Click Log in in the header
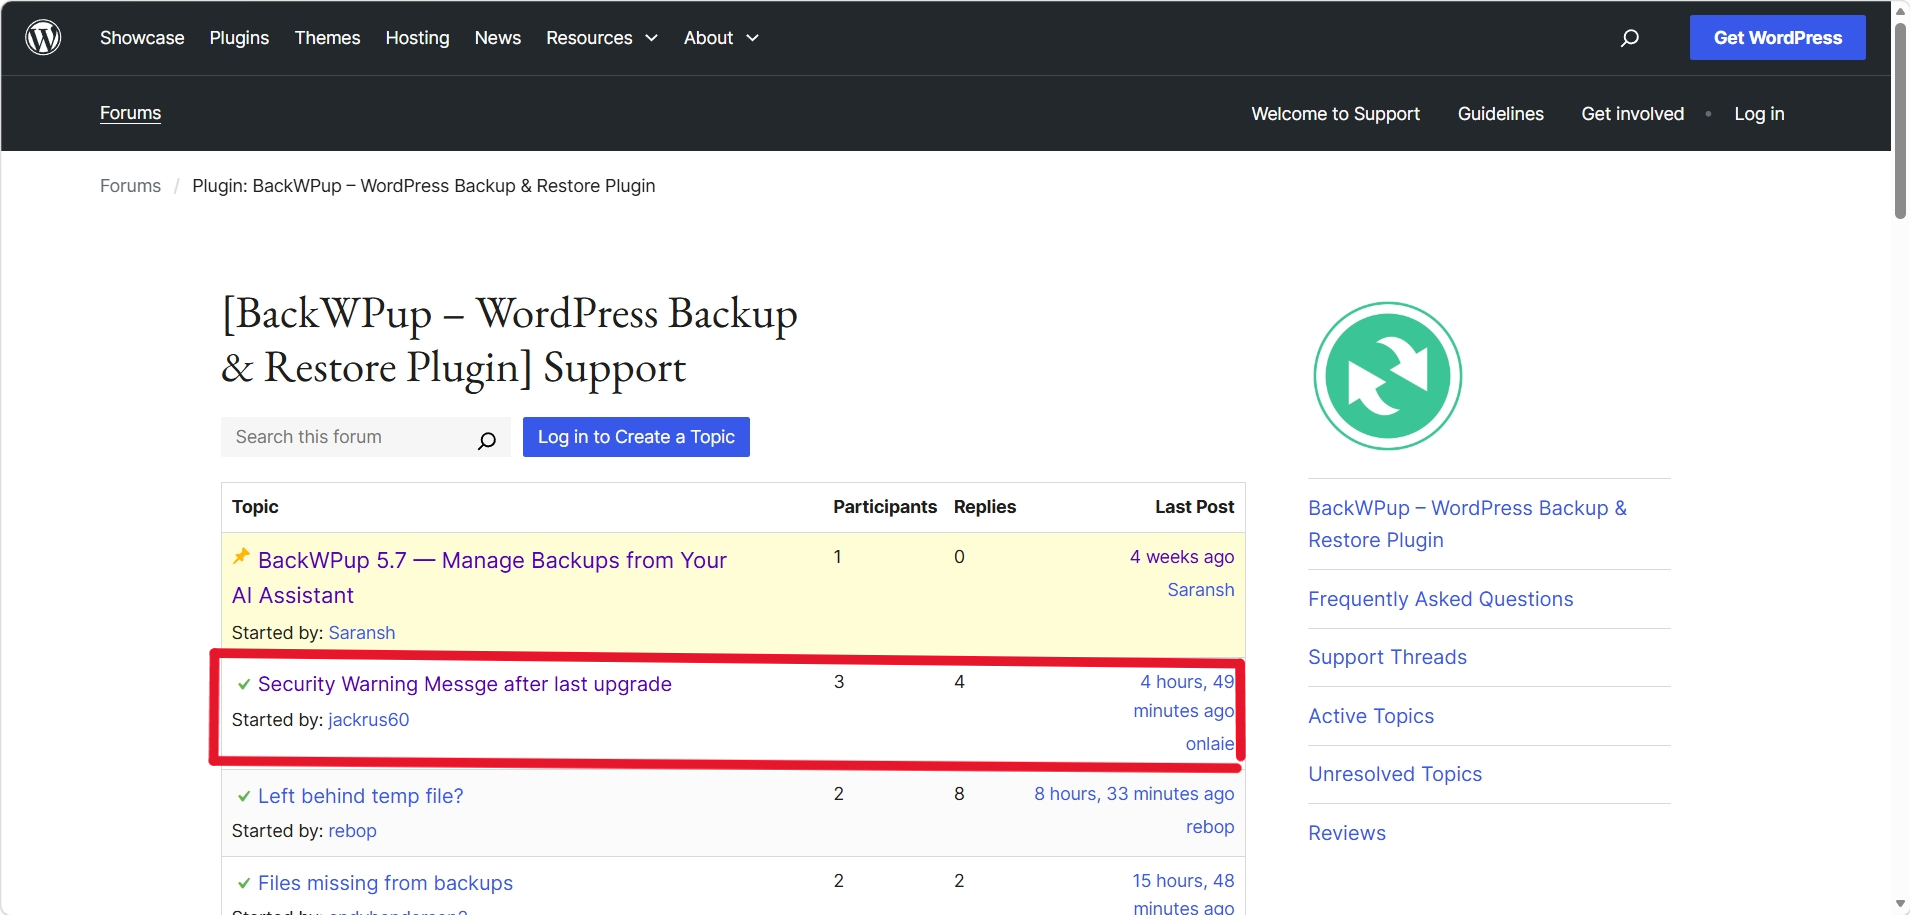 click(x=1759, y=114)
